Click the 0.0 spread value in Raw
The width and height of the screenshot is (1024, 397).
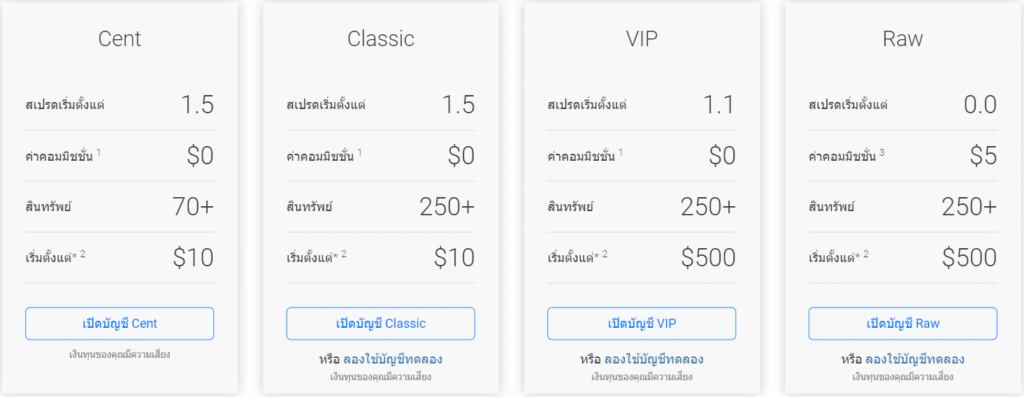pos(980,105)
